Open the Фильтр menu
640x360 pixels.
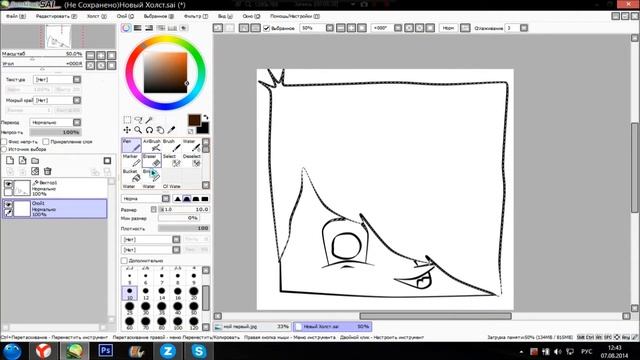pyautogui.click(x=196, y=16)
